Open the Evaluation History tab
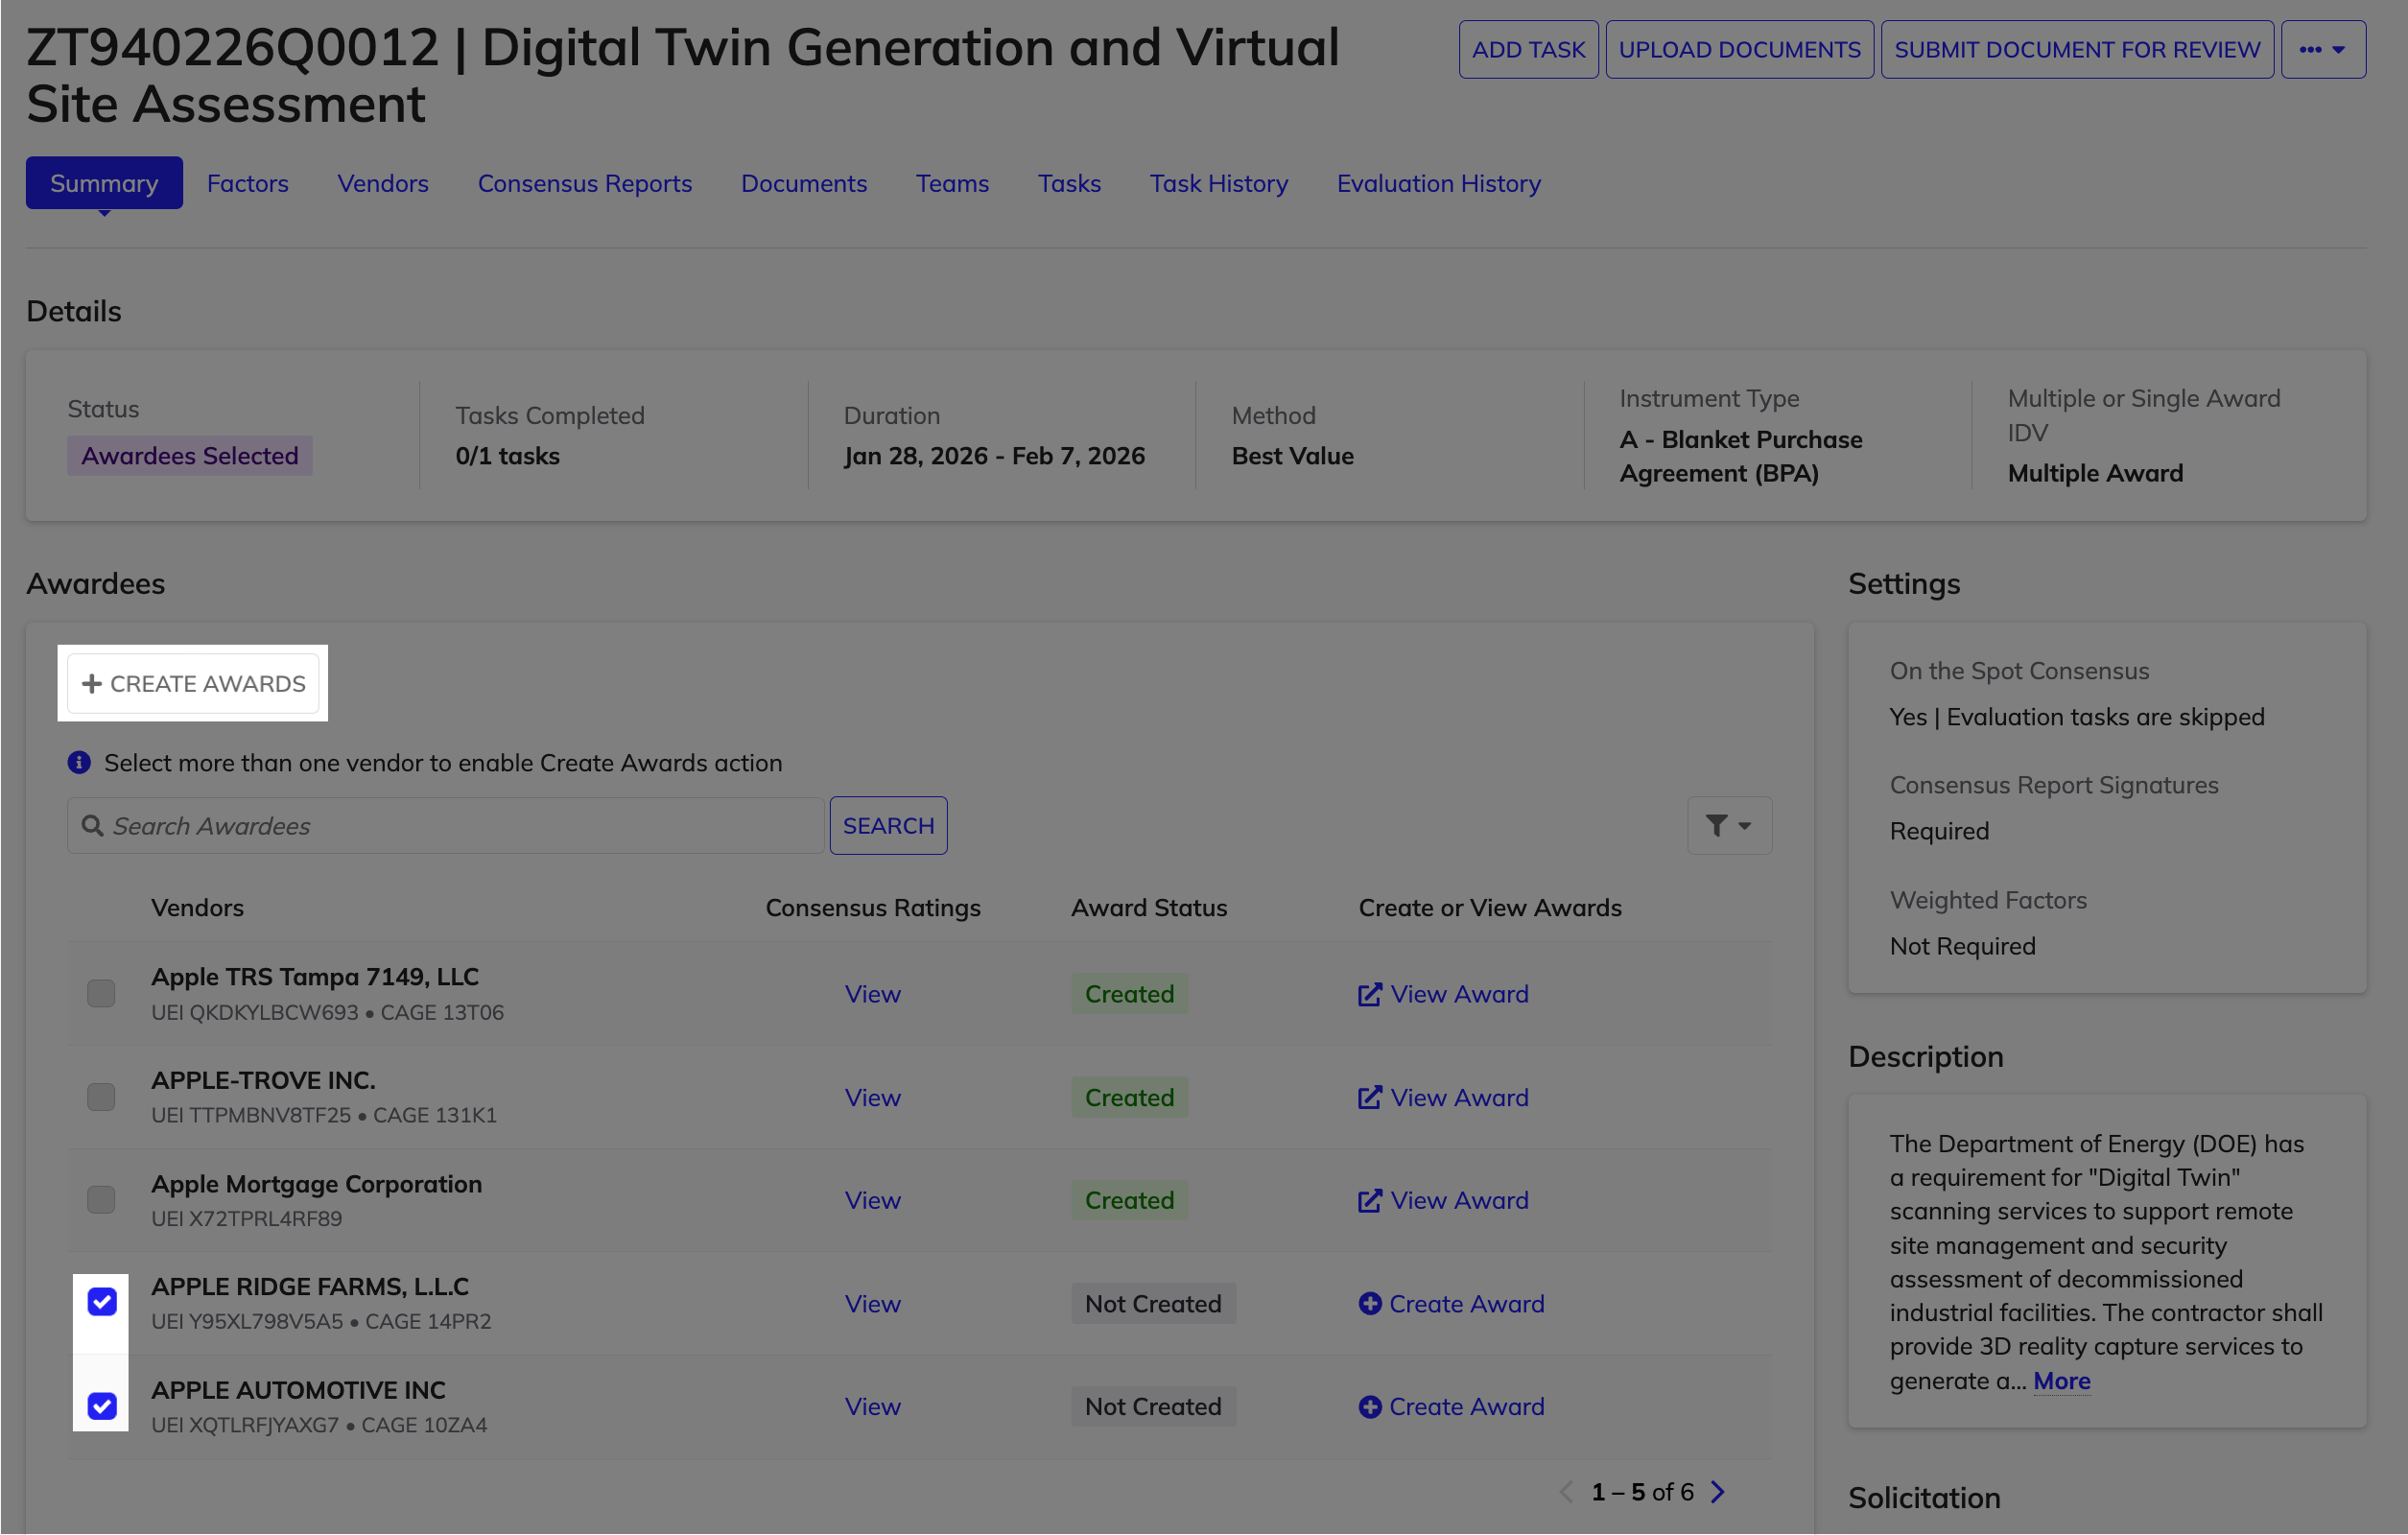This screenshot has height=1535, width=2408. [1438, 183]
